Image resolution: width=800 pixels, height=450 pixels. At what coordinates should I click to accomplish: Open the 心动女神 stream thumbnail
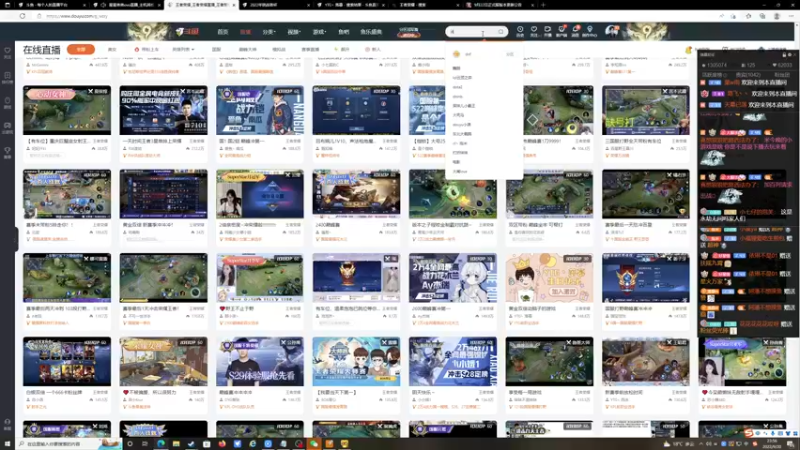coord(67,110)
